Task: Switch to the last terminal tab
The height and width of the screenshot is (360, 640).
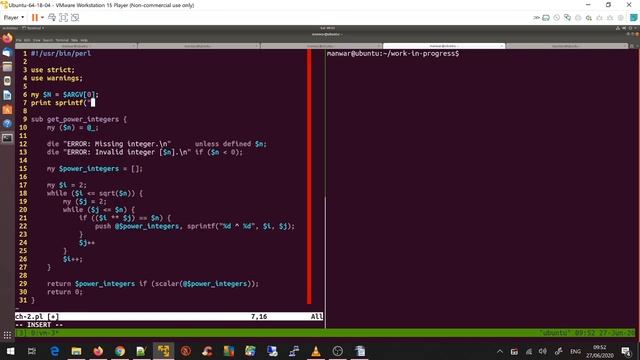Action: 566,46
